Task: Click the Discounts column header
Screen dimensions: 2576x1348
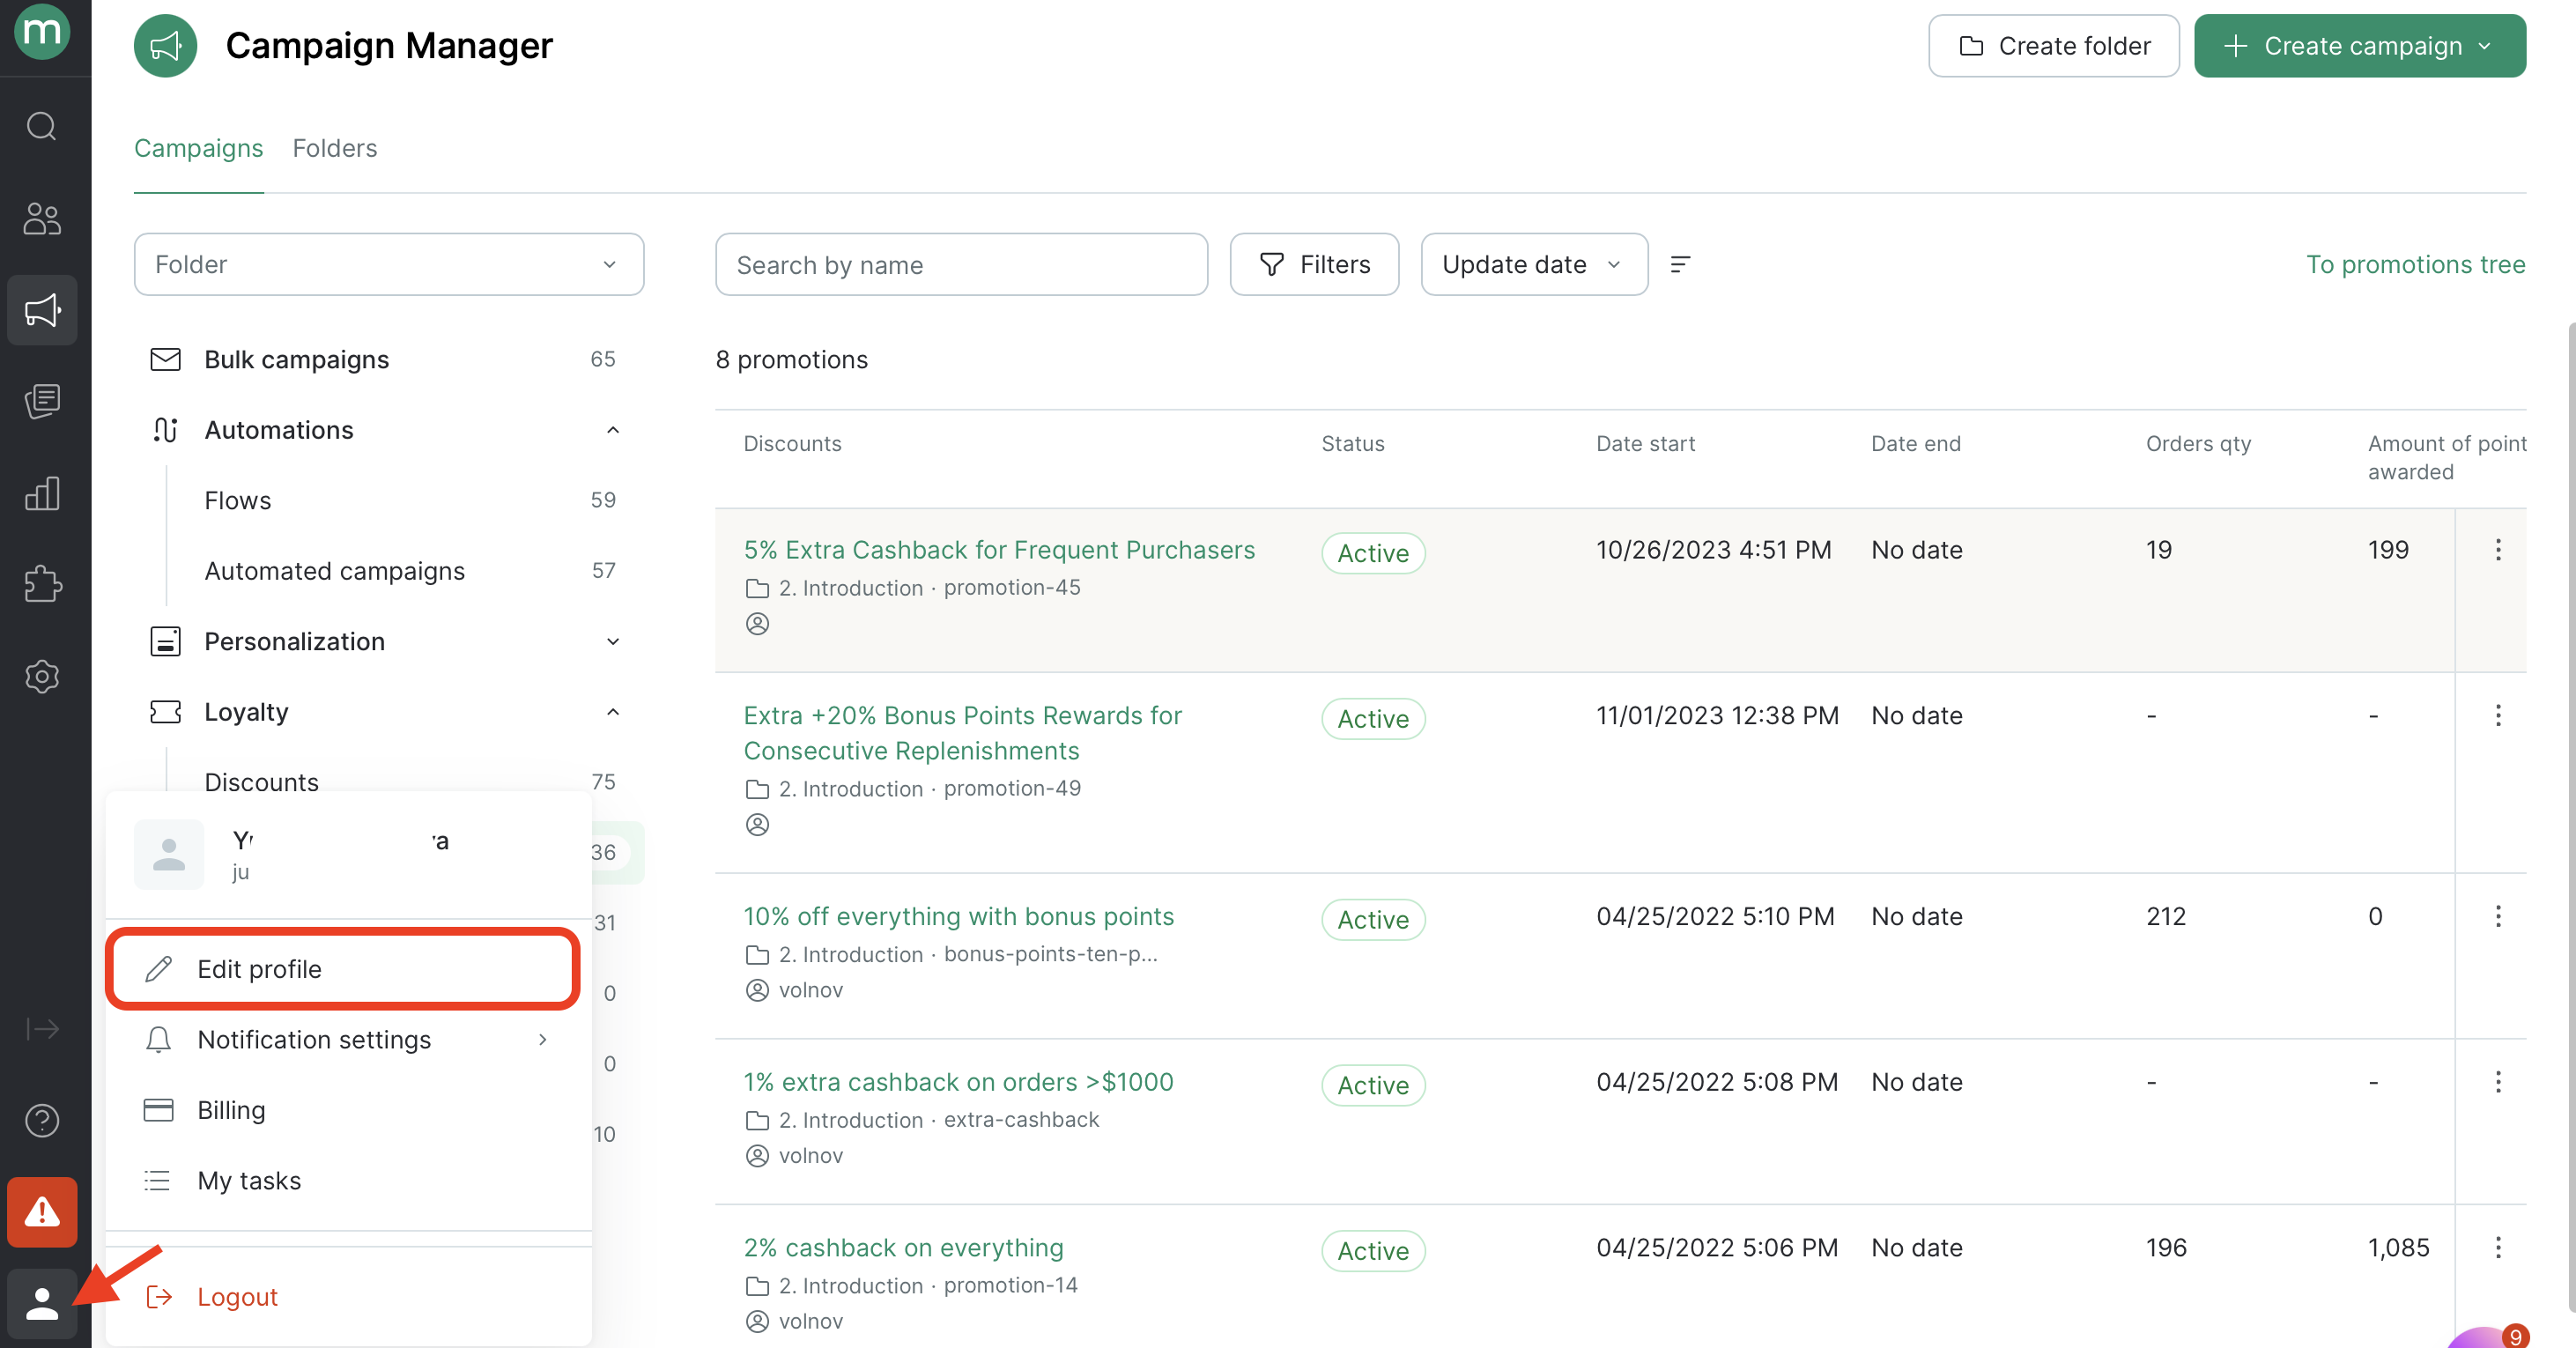Action: (x=792, y=443)
